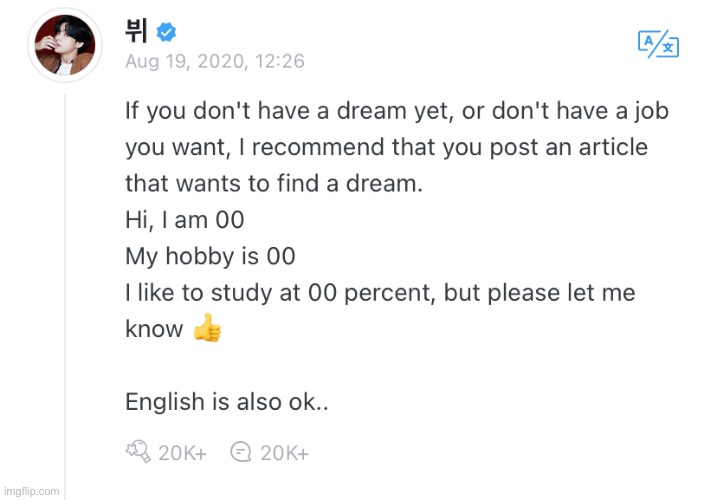Click the blue verified badge
717x500 pixels.
166,35
